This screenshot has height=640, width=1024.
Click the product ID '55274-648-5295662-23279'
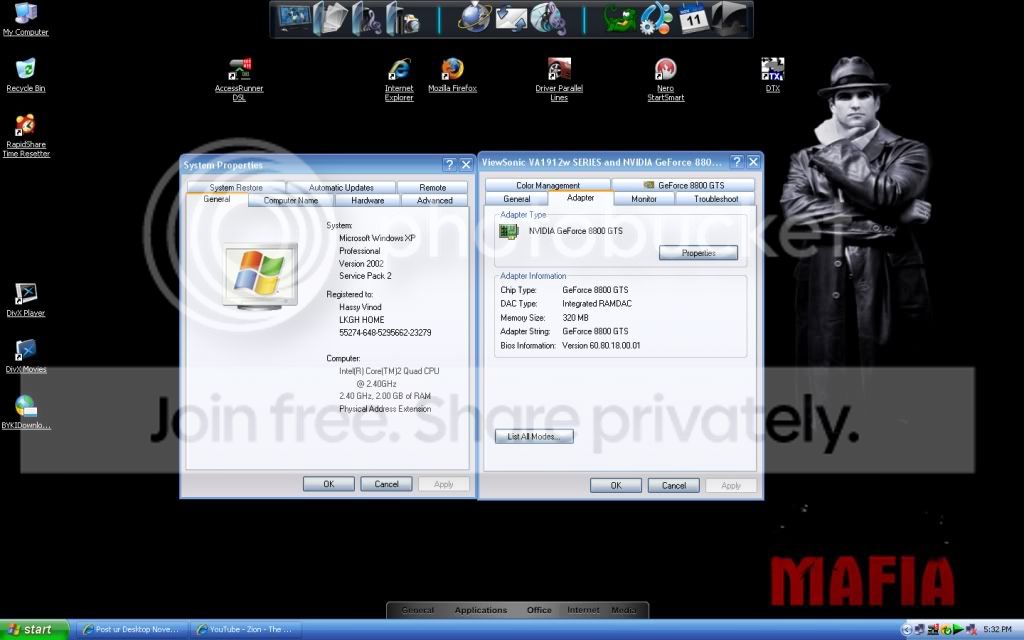[385, 332]
